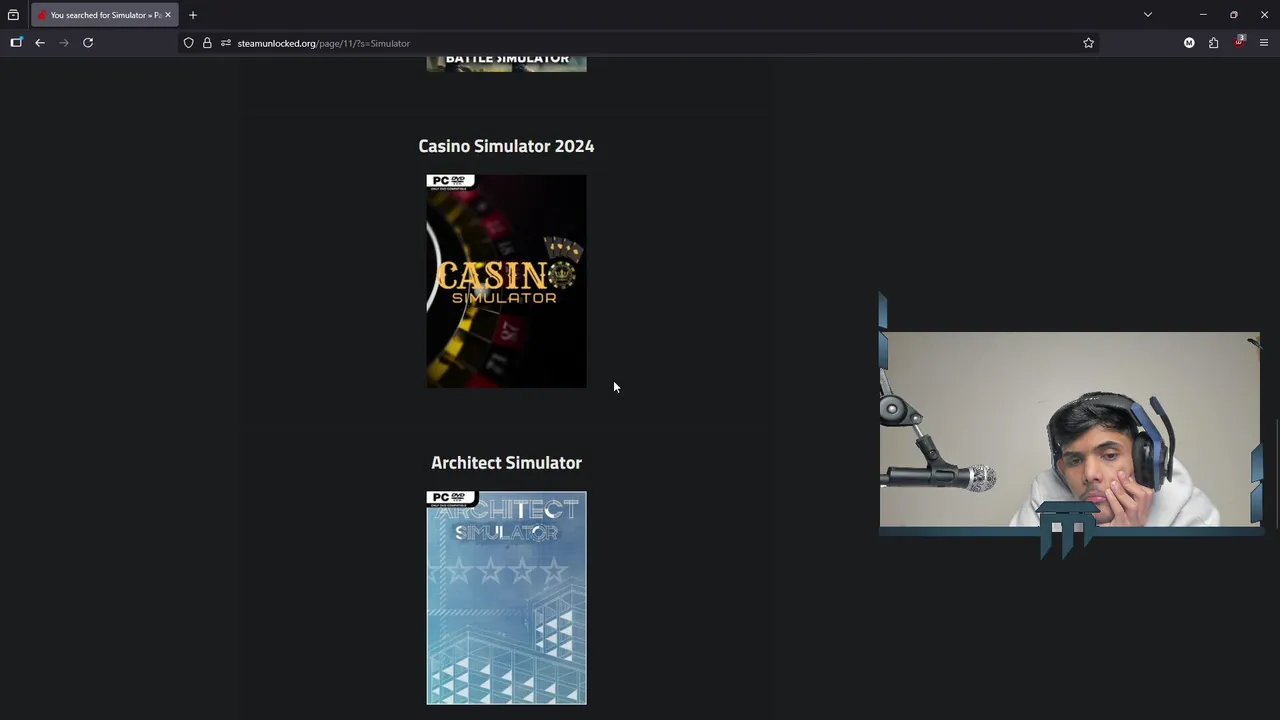Close the Firefox window
The image size is (1280, 720).
1264,15
